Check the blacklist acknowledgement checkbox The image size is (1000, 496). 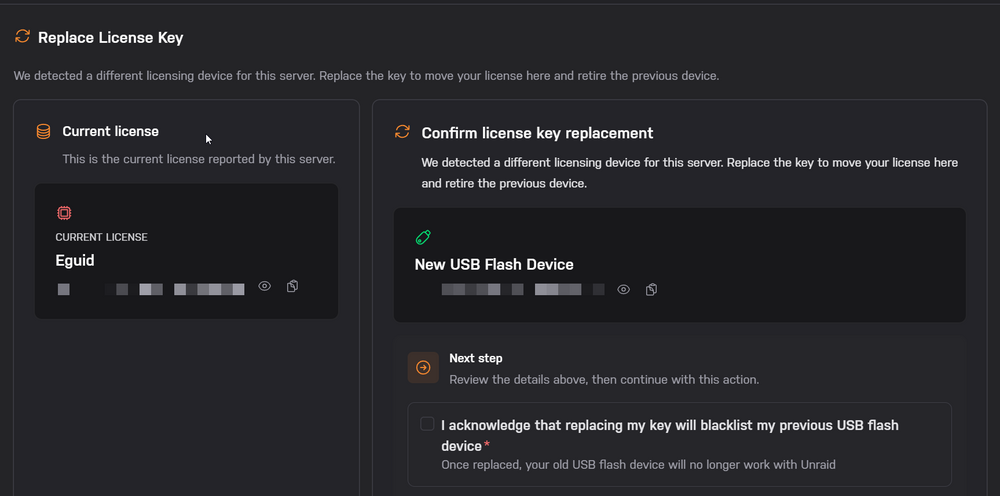pyautogui.click(x=427, y=424)
